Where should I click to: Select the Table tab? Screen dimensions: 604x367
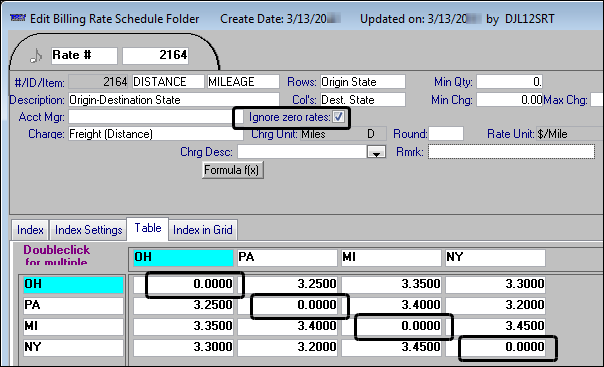point(148,228)
